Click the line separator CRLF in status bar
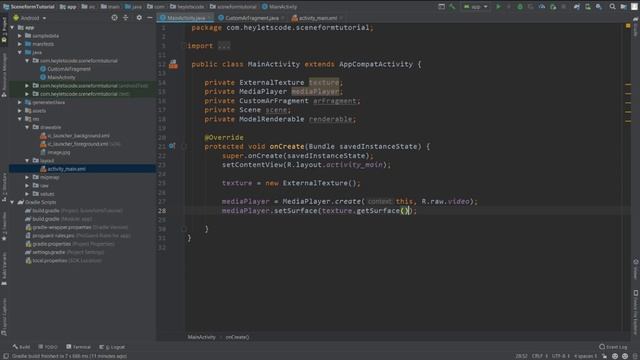 tap(539, 356)
